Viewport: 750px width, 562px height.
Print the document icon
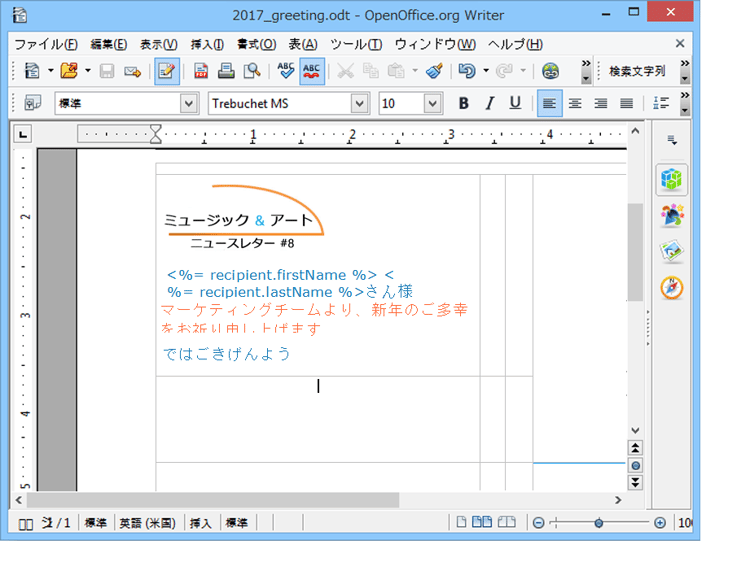(x=226, y=71)
